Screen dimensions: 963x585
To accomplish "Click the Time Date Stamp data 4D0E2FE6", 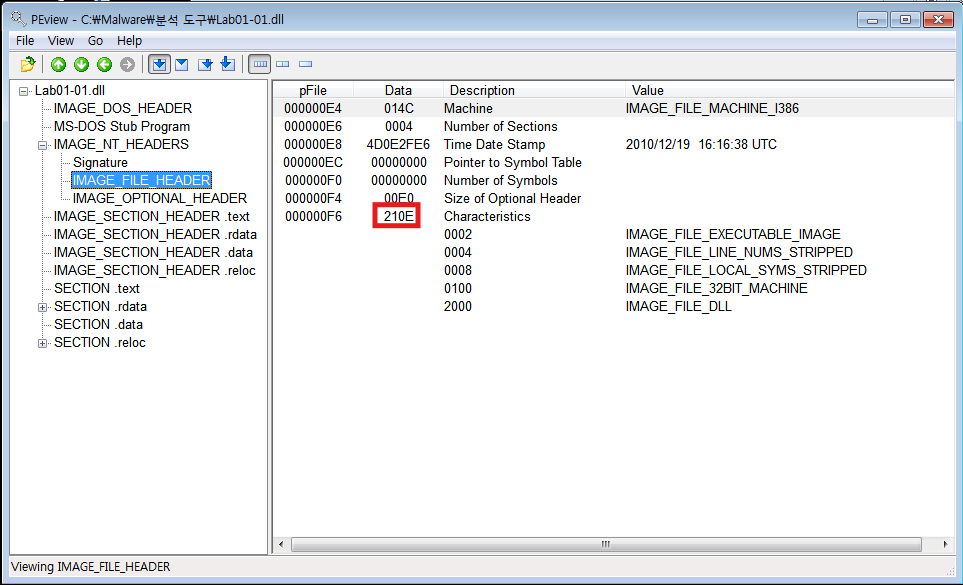I will tap(398, 145).
